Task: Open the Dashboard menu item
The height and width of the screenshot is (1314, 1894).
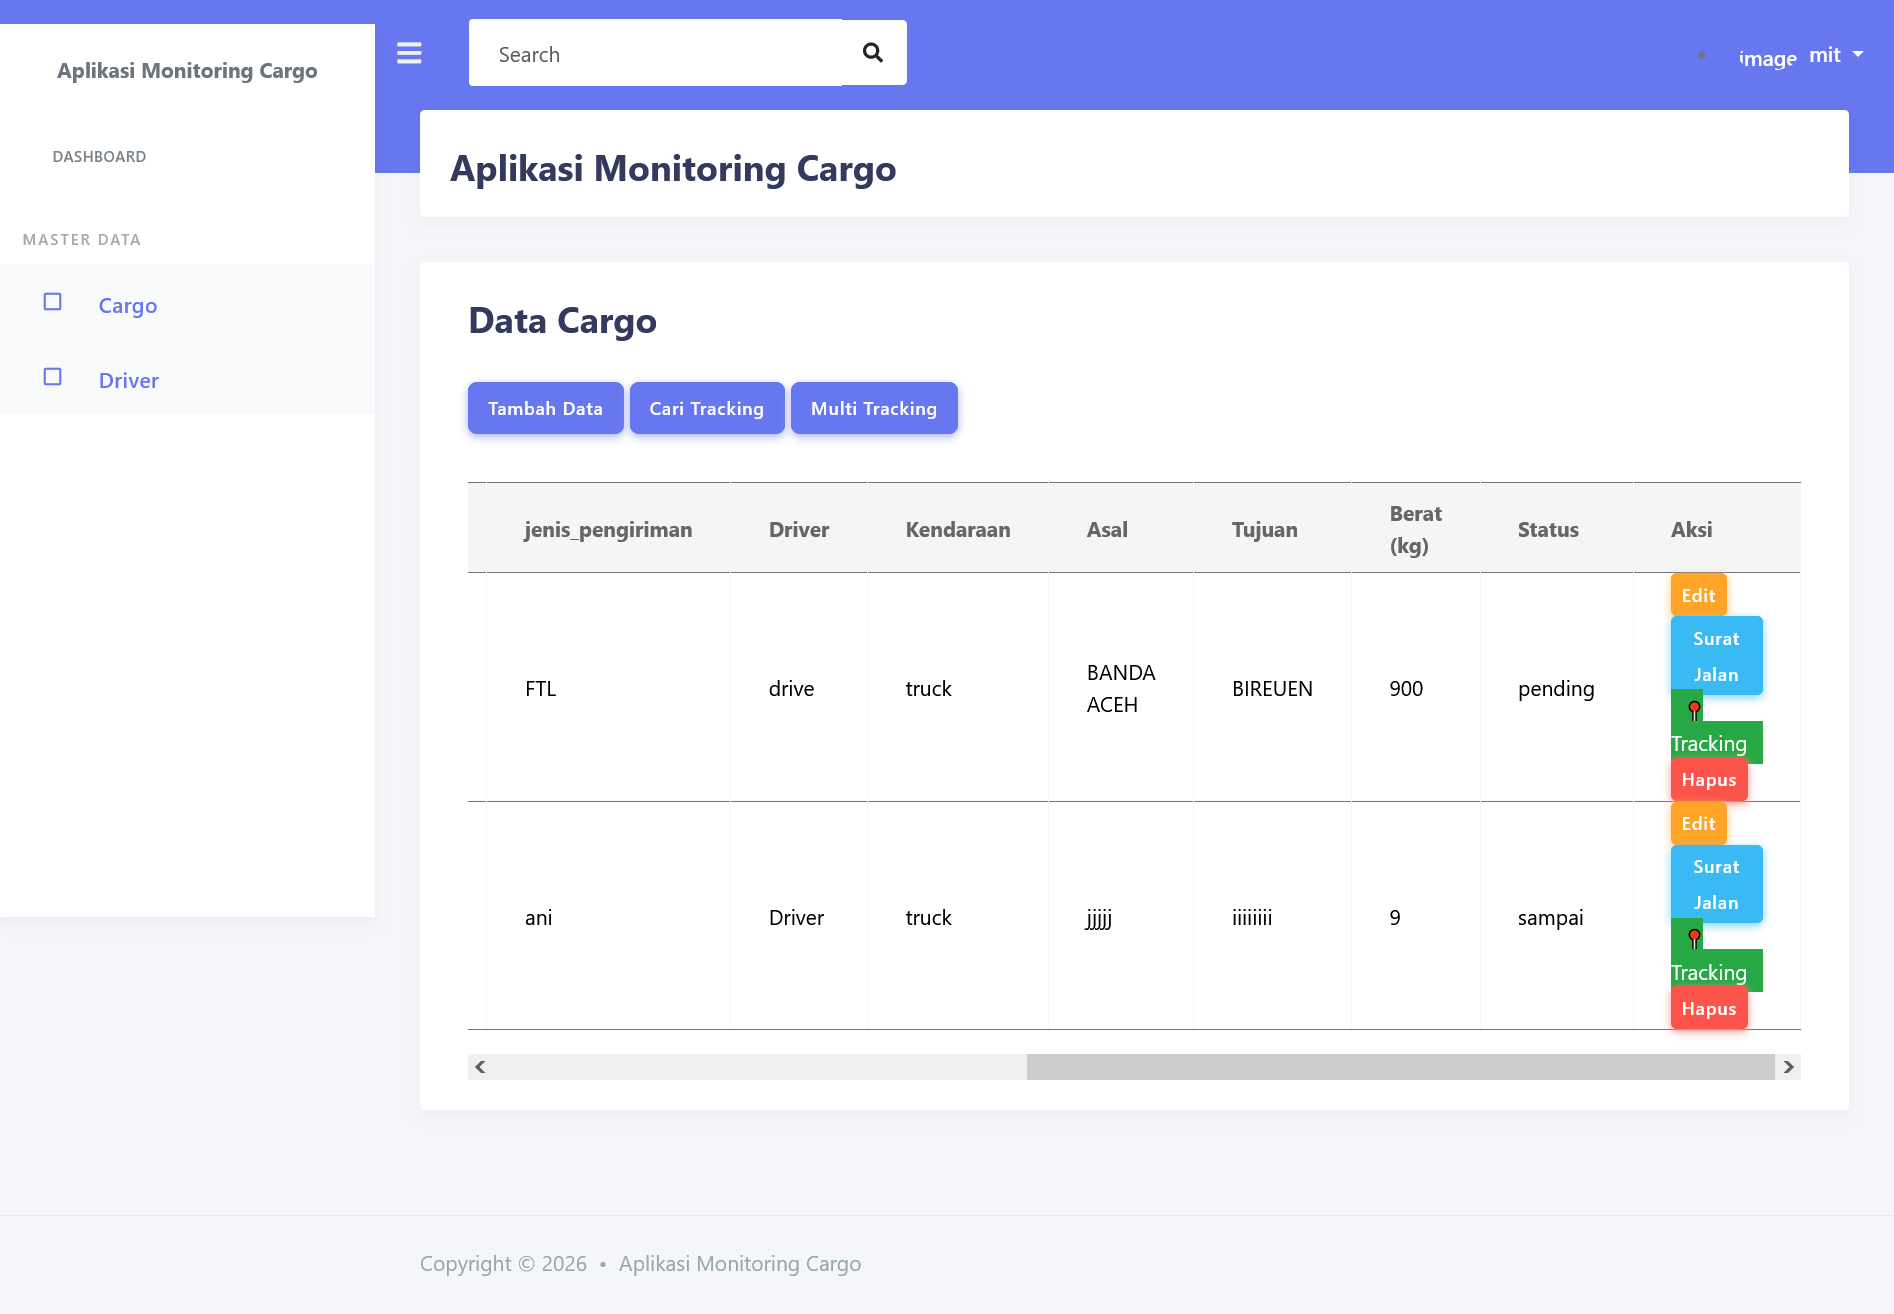Action: pos(99,157)
